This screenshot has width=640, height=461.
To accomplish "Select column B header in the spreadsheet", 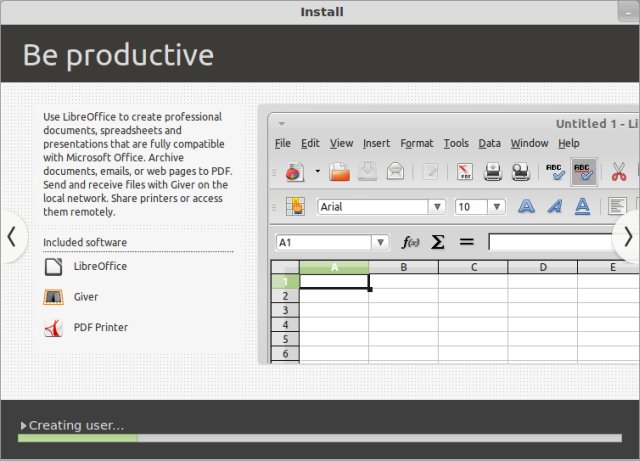I will (x=403, y=267).
